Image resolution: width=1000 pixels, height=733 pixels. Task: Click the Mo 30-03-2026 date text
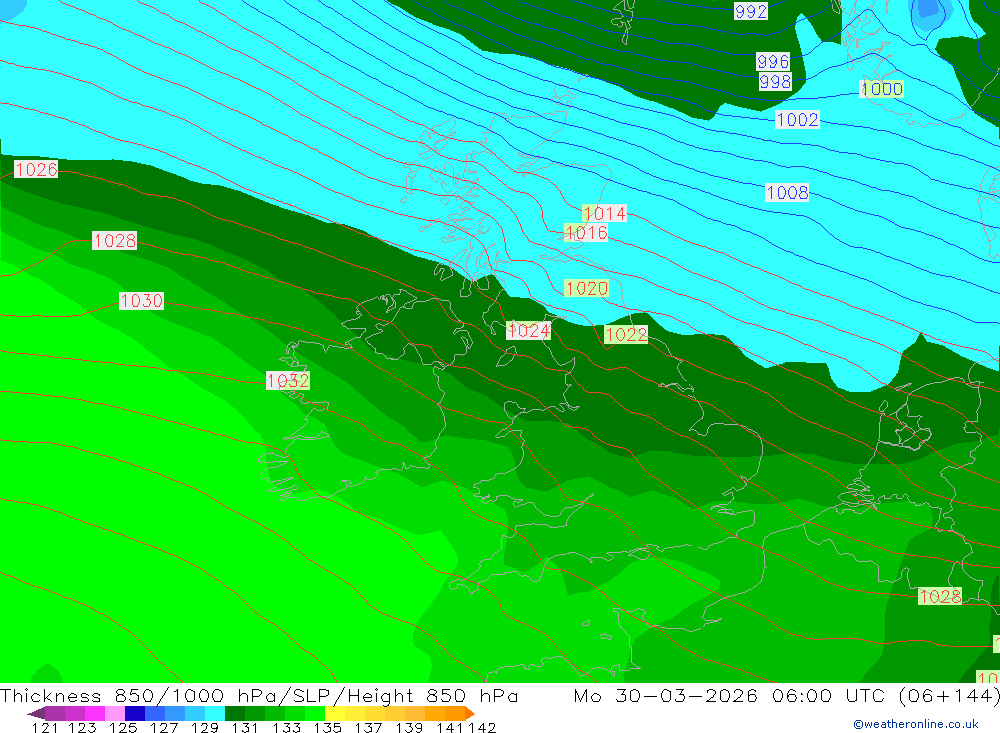(666, 695)
